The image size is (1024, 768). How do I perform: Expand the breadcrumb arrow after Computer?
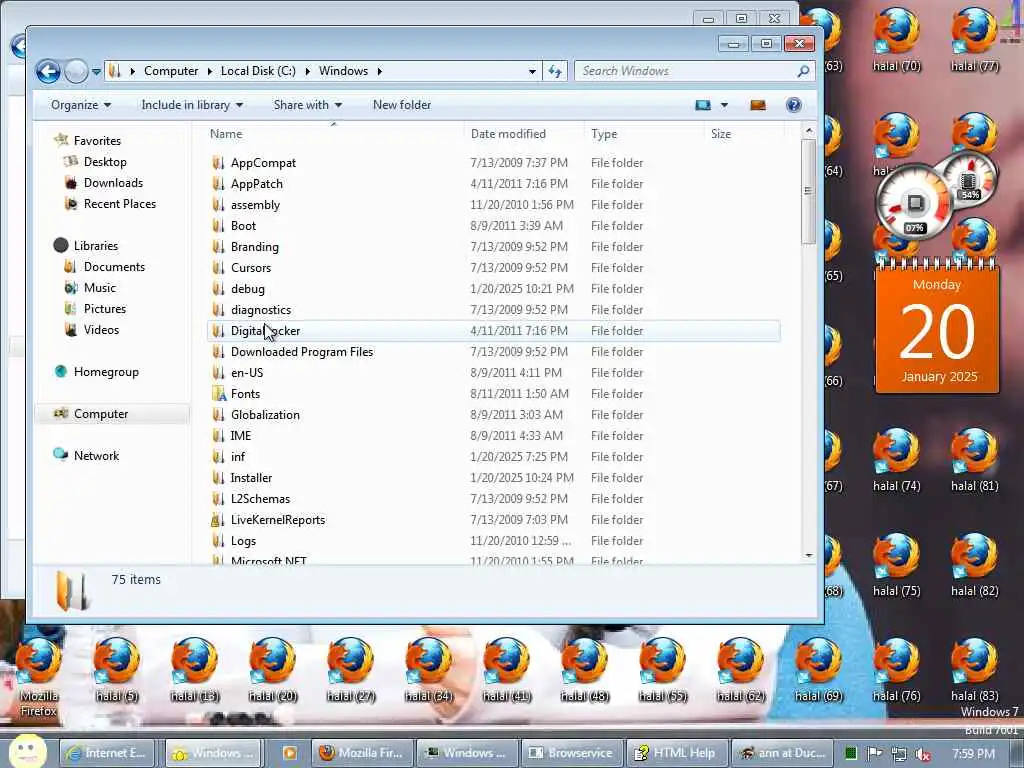coord(210,71)
